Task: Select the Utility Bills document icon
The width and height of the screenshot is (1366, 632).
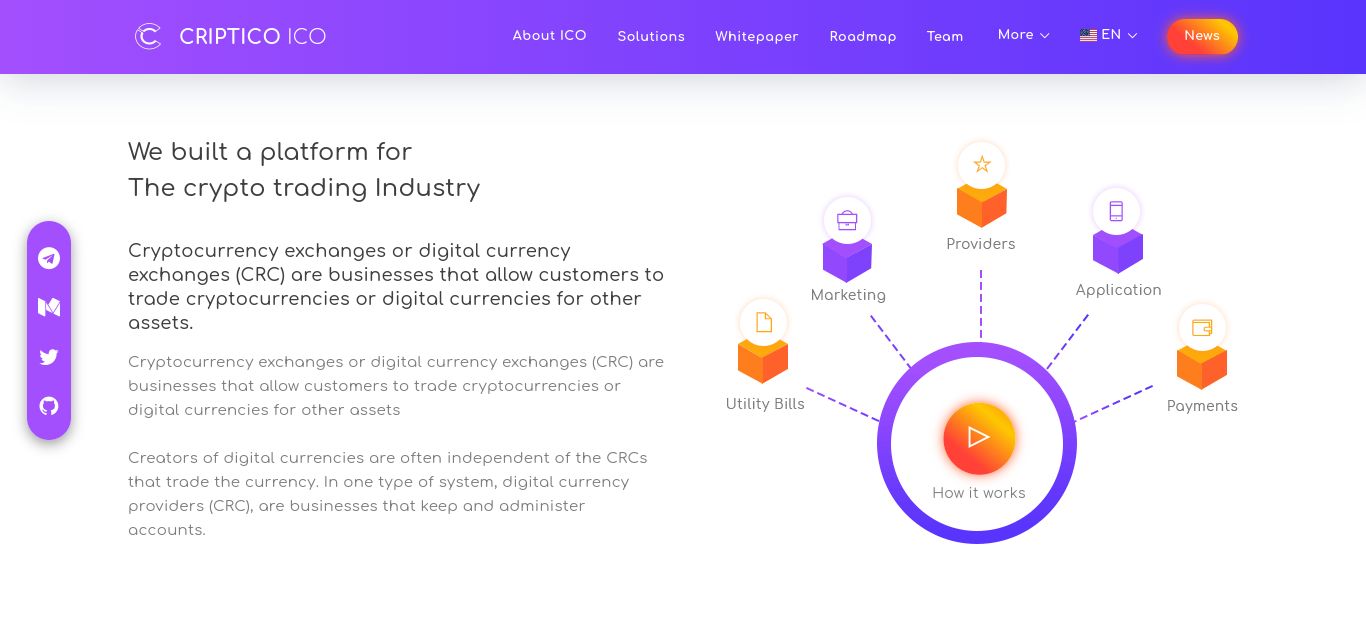Action: click(x=764, y=322)
